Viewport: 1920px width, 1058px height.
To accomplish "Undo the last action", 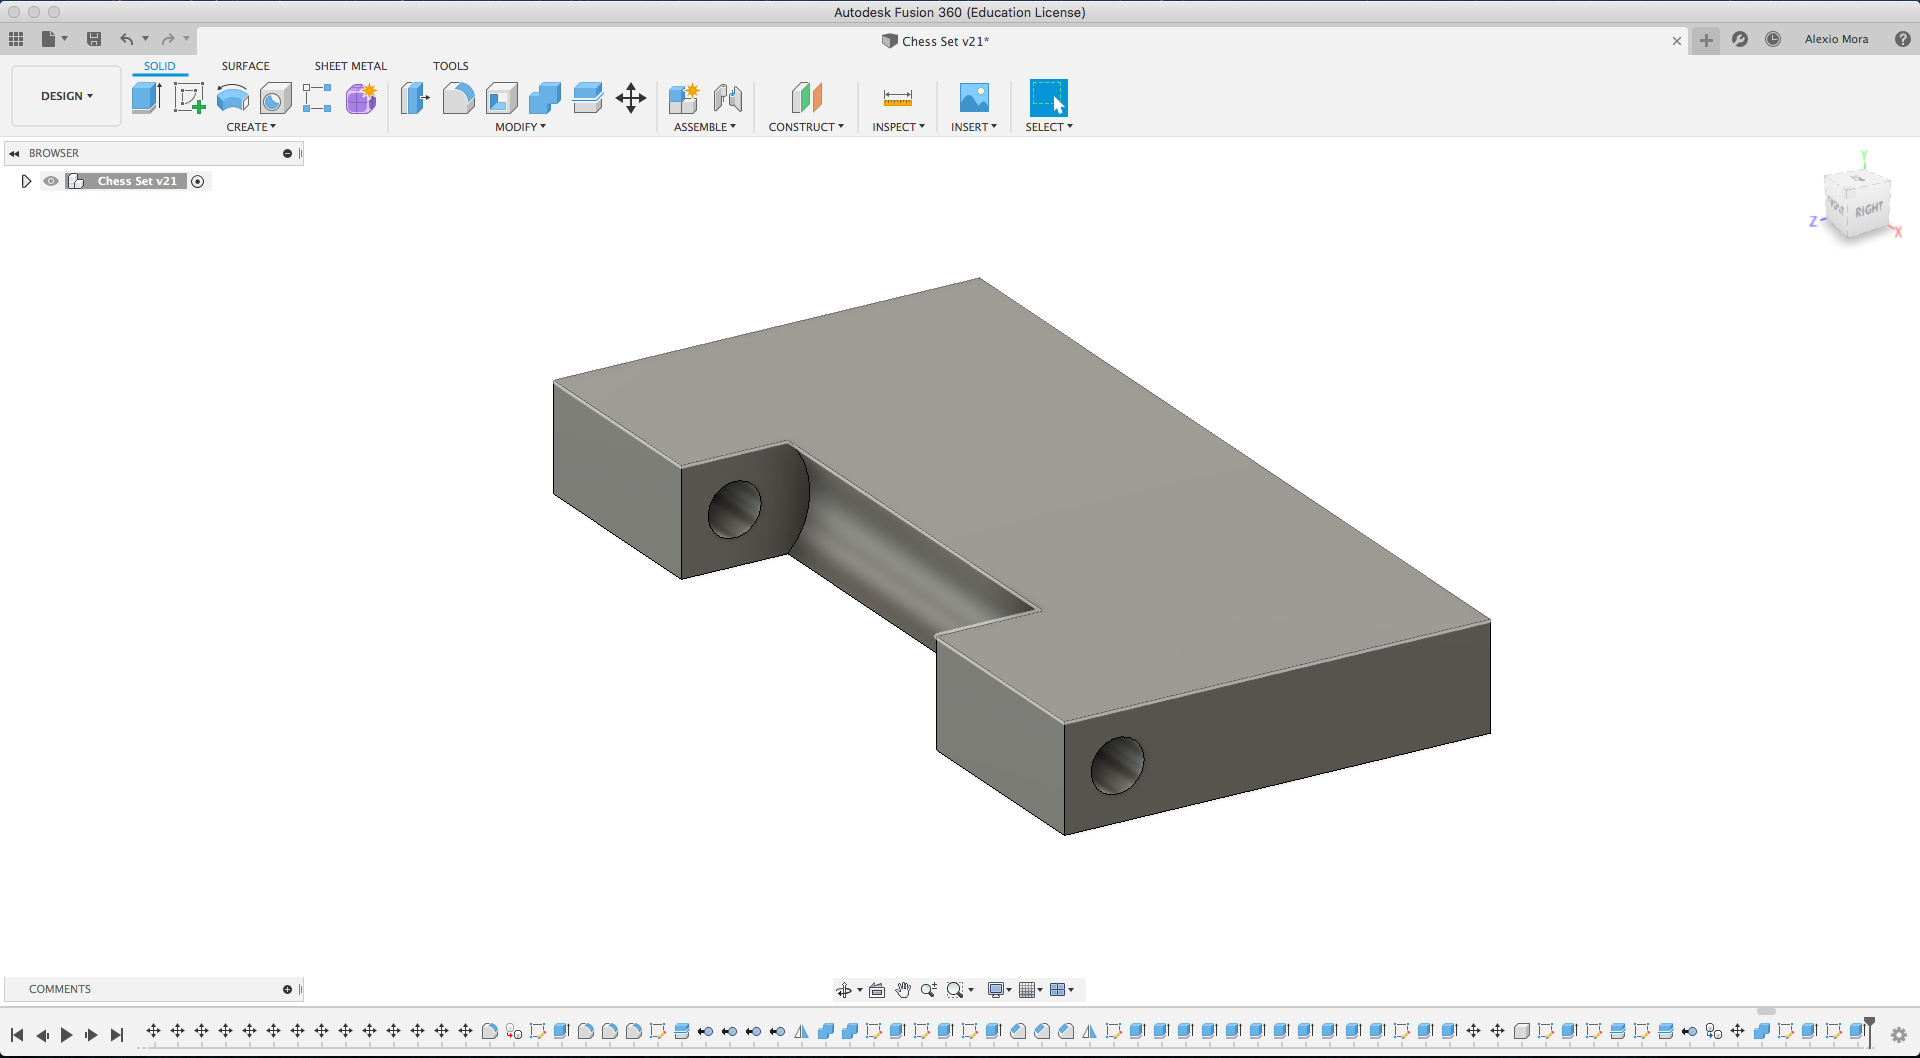I will 126,39.
